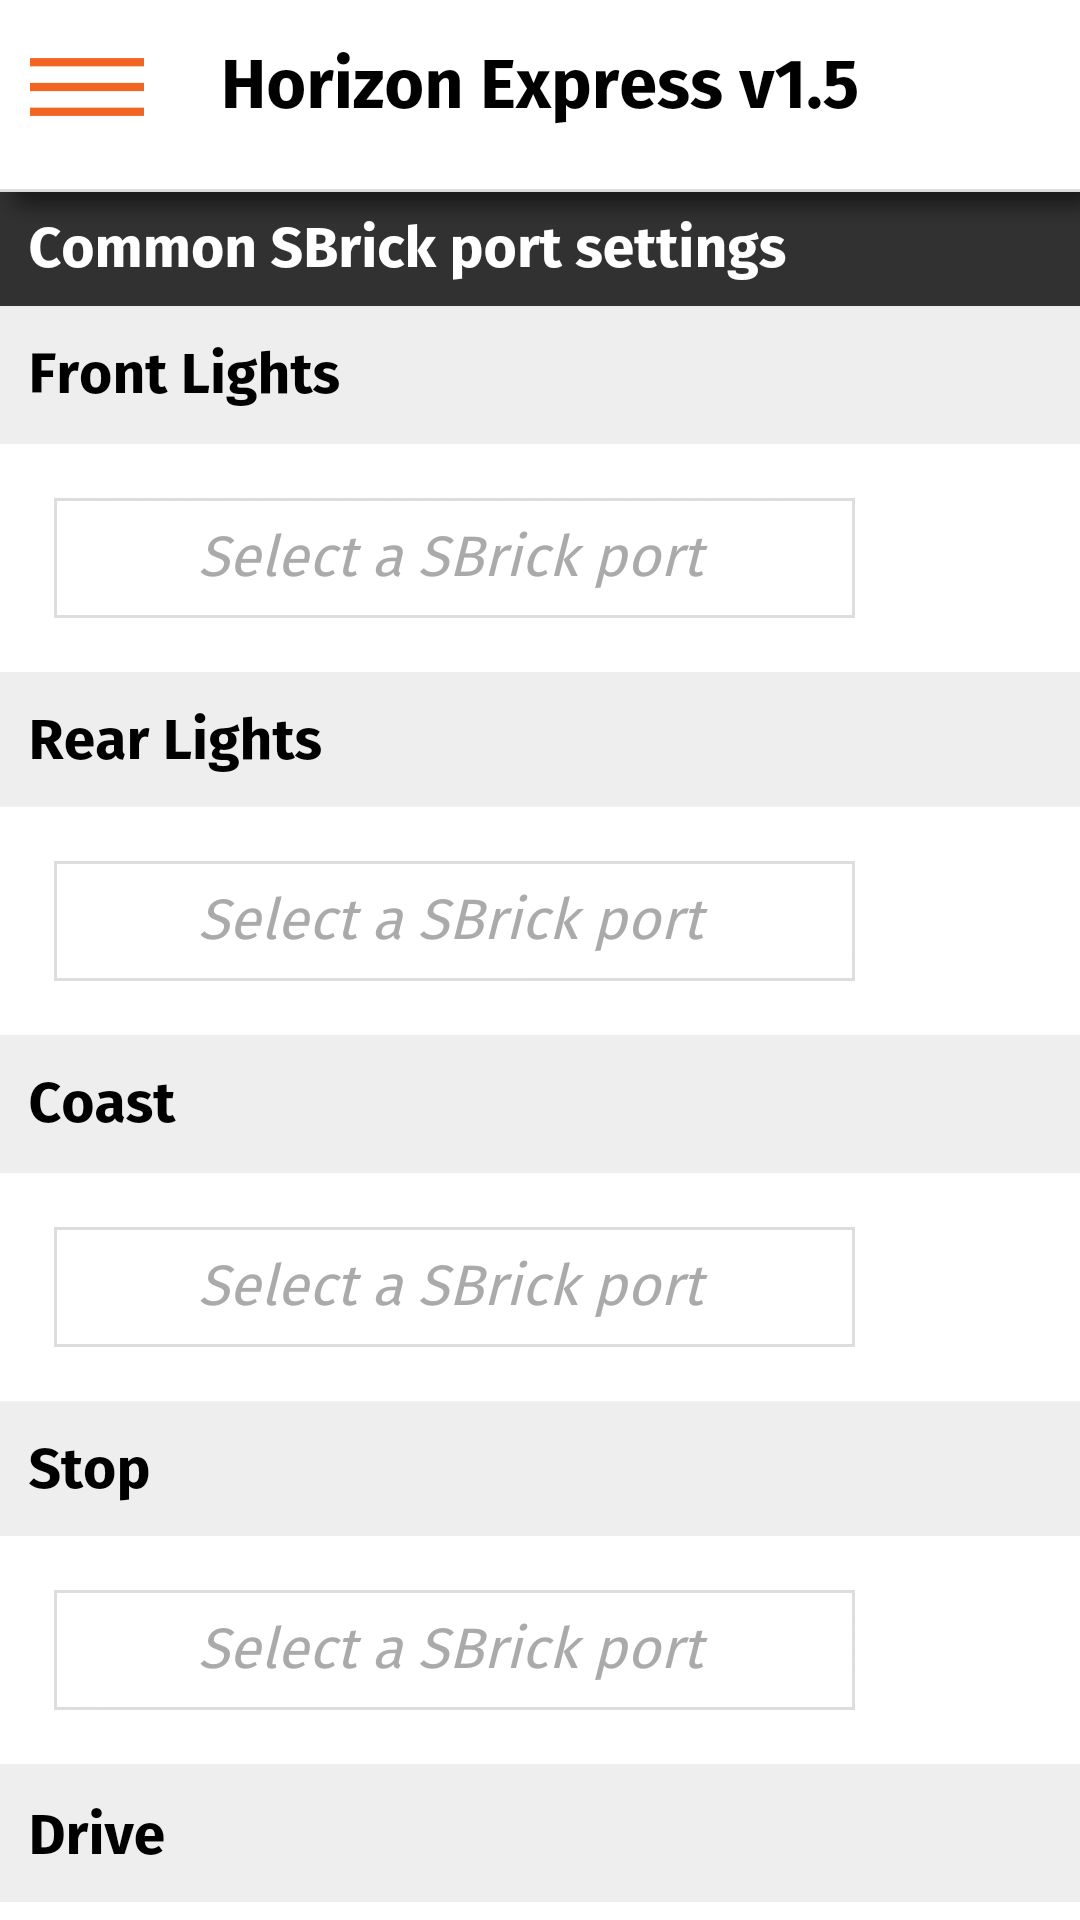Focus the dark settings title bar
The height and width of the screenshot is (1920, 1080).
coord(540,249)
